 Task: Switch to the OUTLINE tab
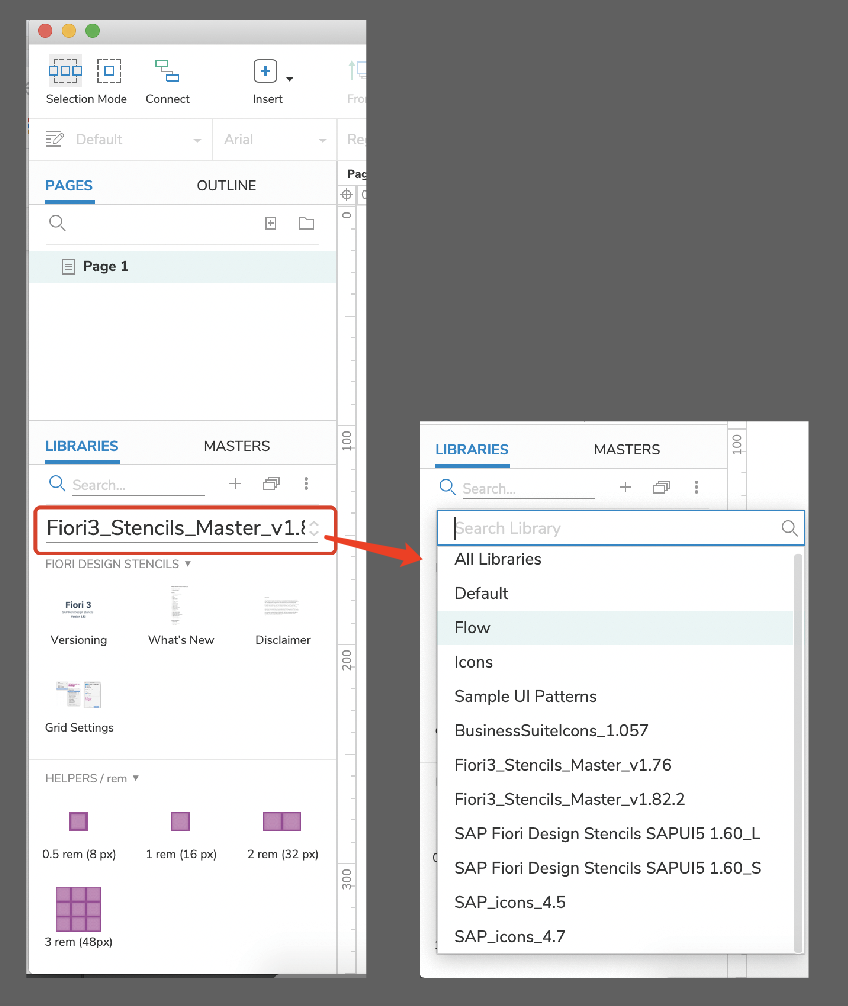pyautogui.click(x=226, y=185)
